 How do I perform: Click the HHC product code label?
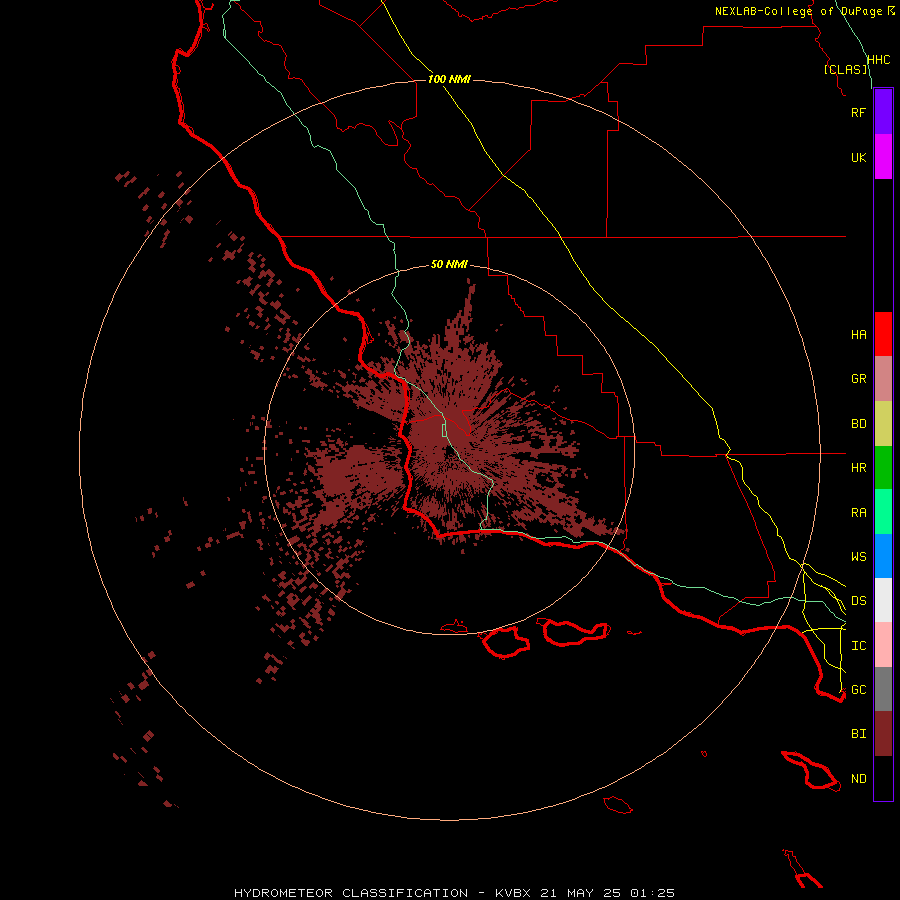point(879,60)
